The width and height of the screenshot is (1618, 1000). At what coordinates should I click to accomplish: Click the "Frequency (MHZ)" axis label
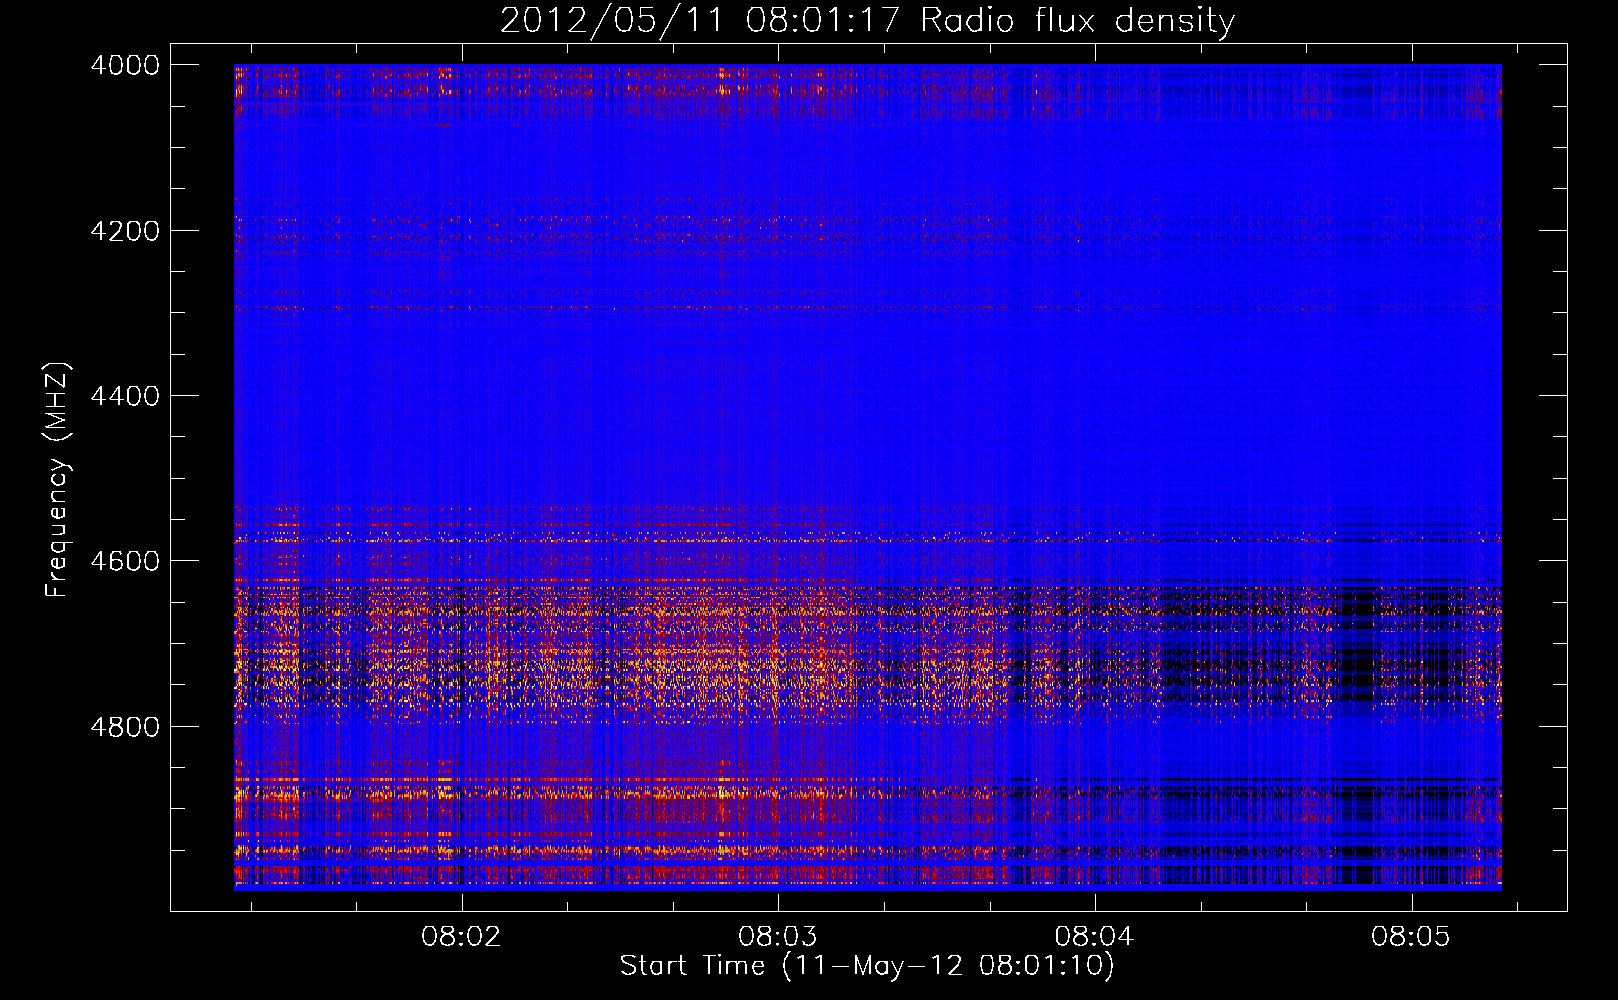click(57, 480)
